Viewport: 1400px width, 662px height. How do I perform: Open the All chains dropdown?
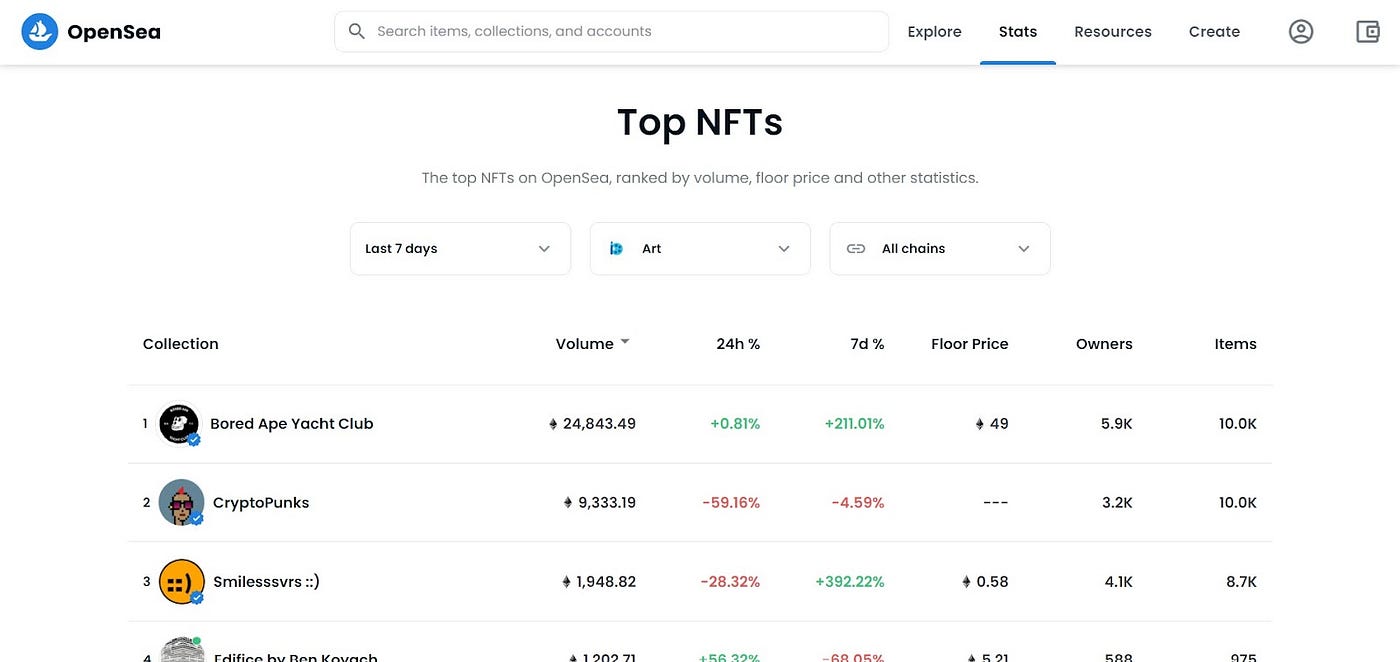click(x=940, y=249)
